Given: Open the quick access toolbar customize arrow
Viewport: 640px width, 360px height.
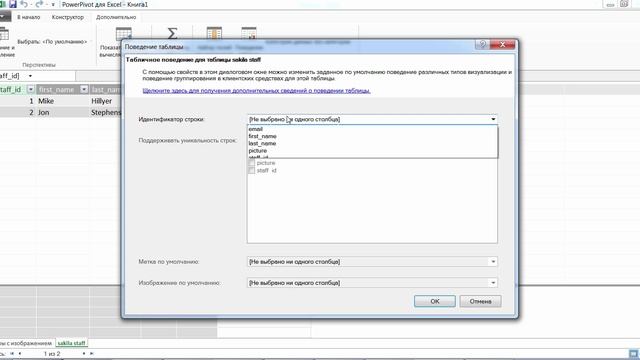Looking at the screenshot, I should point(53,4).
